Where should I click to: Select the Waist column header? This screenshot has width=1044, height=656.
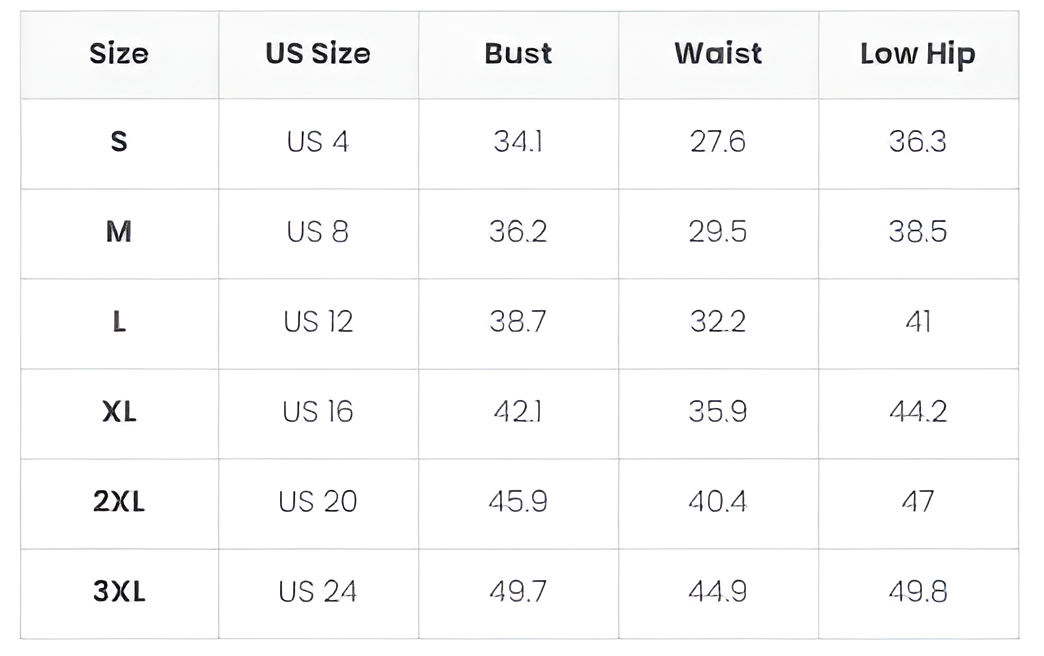[x=718, y=54]
